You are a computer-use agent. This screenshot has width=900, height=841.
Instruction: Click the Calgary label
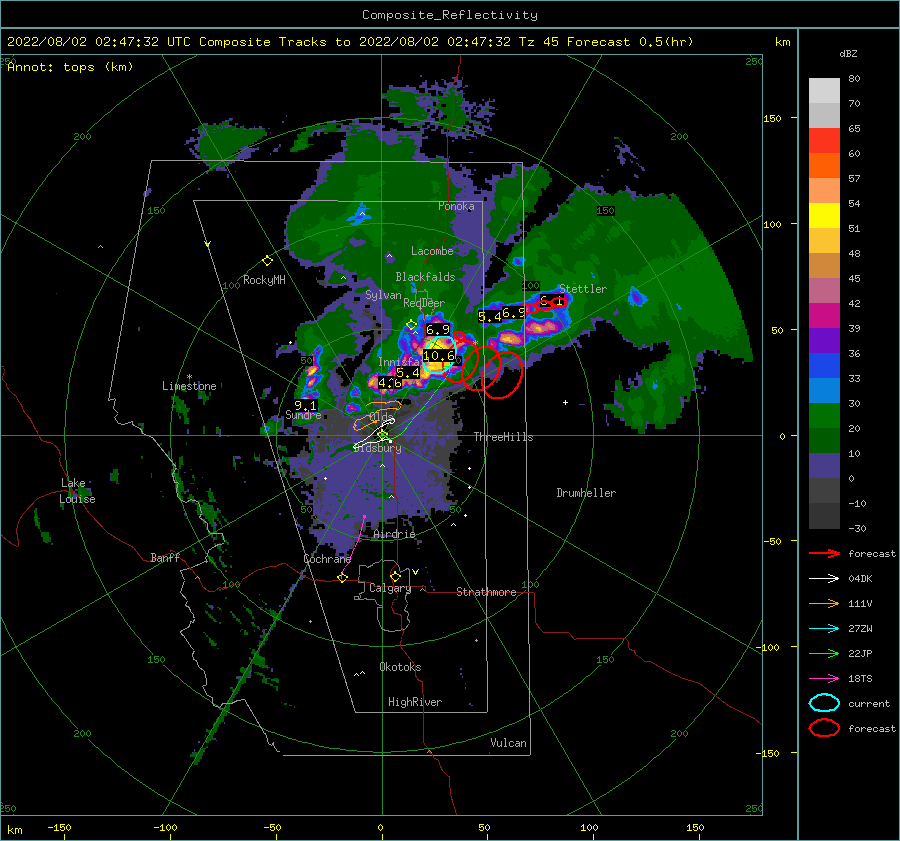tap(390, 588)
